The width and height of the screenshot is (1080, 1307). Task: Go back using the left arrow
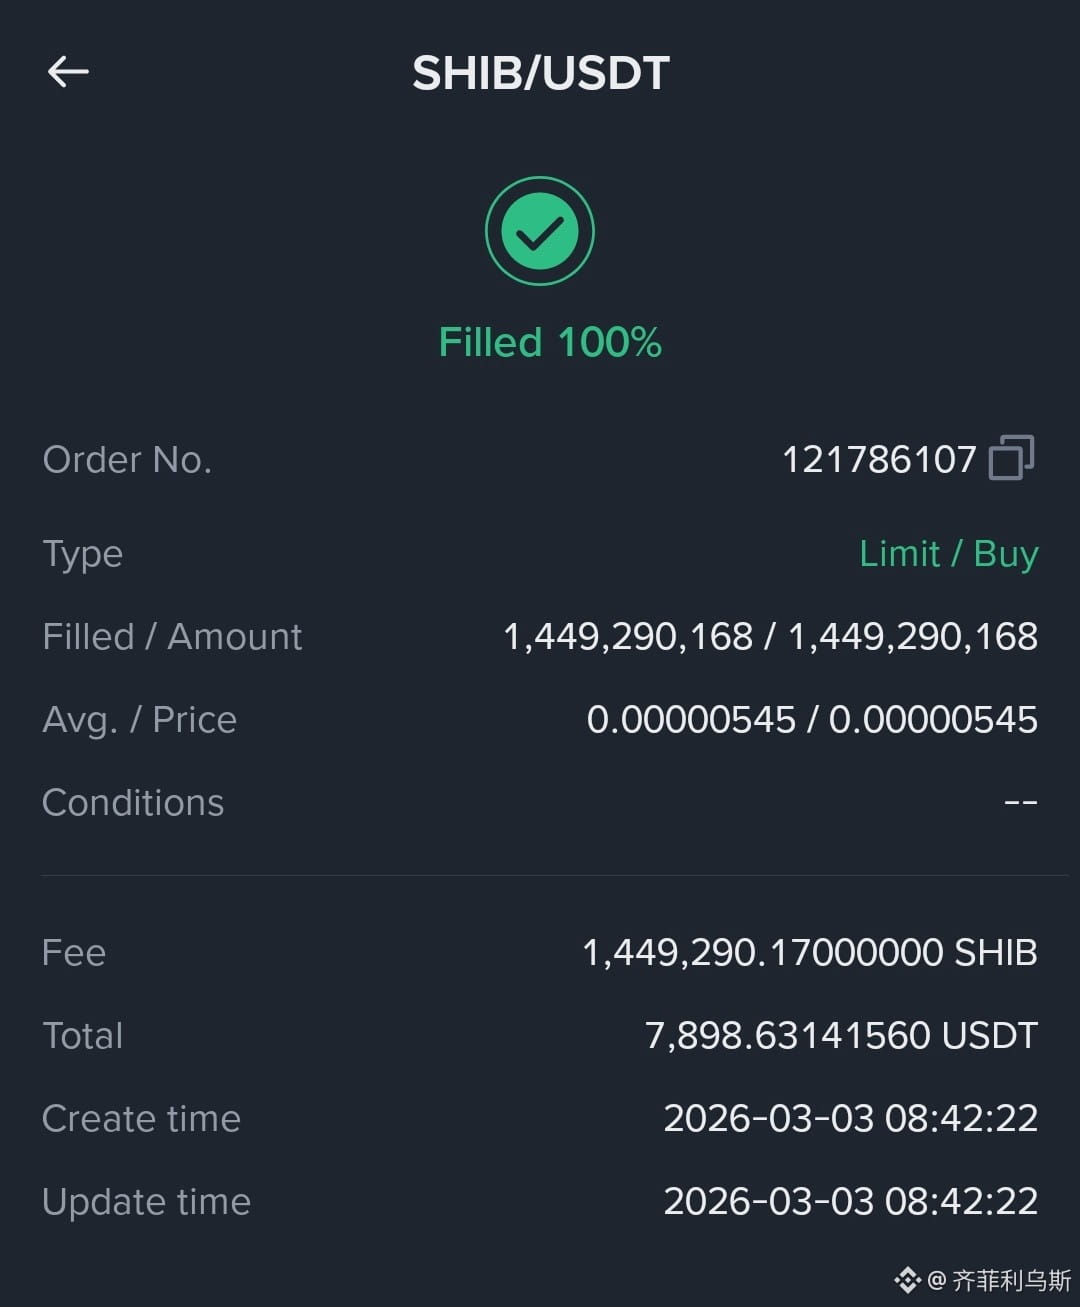[x=68, y=71]
